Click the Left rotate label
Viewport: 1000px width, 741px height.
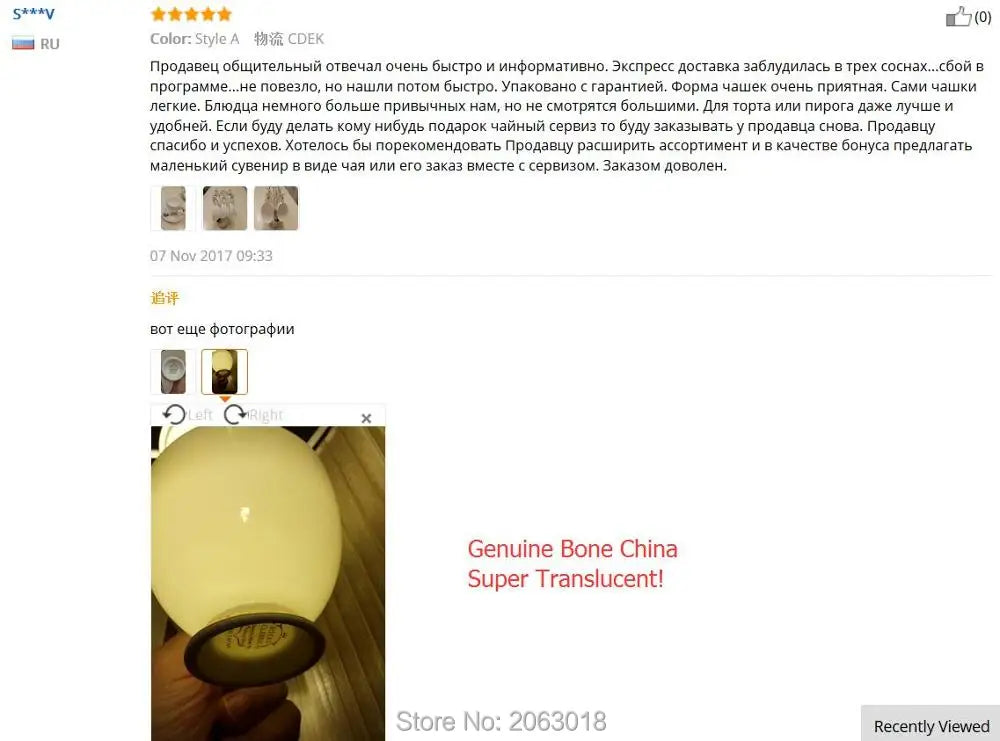[200, 415]
